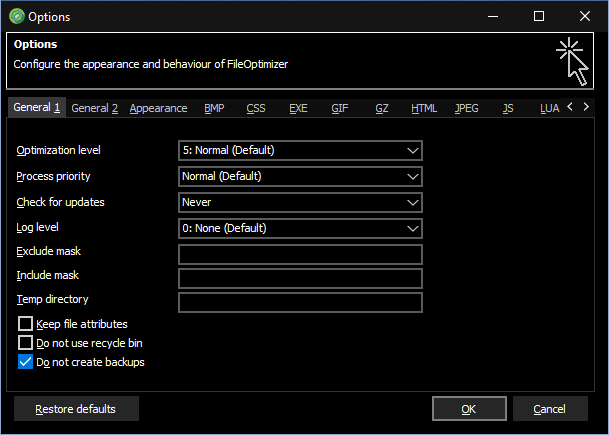Image resolution: width=609 pixels, height=435 pixels.
Task: Open the Check for updates dropdown
Action: click(x=300, y=202)
